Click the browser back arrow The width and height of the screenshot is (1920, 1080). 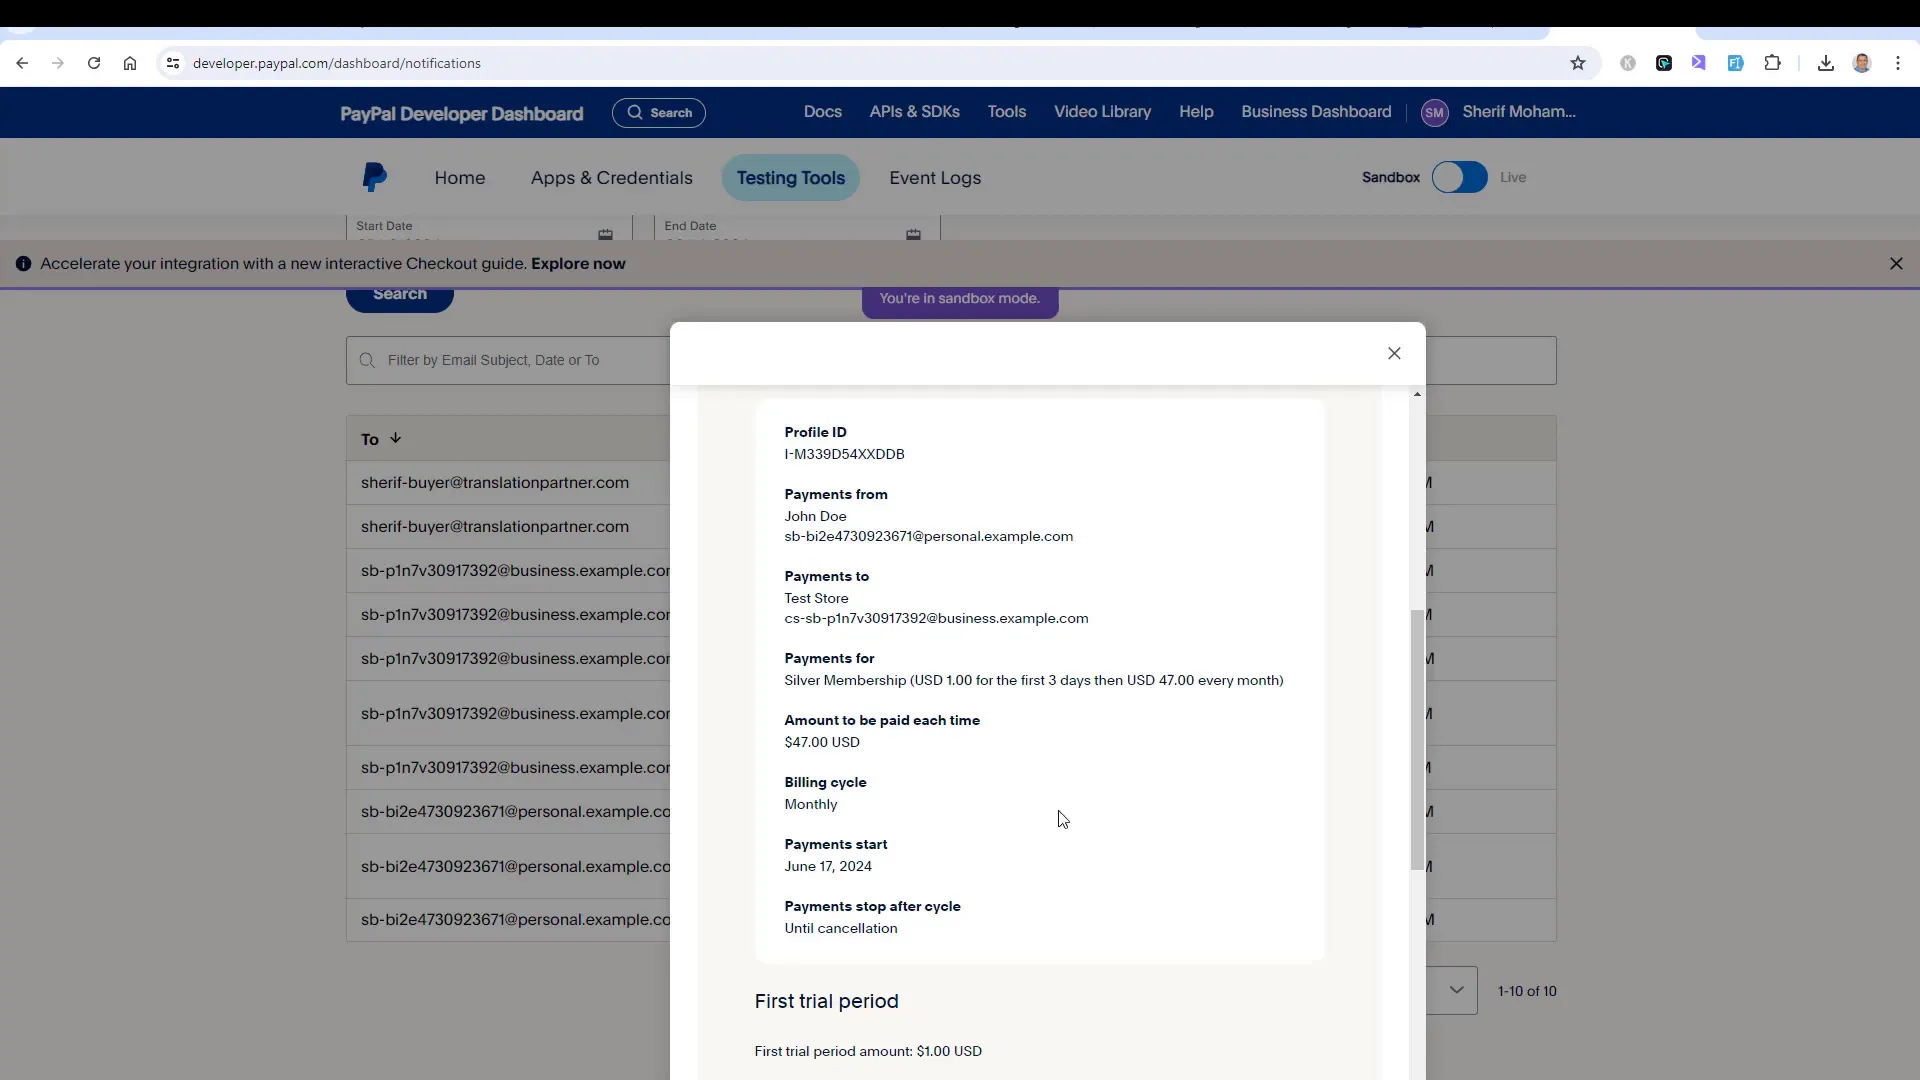(22, 63)
